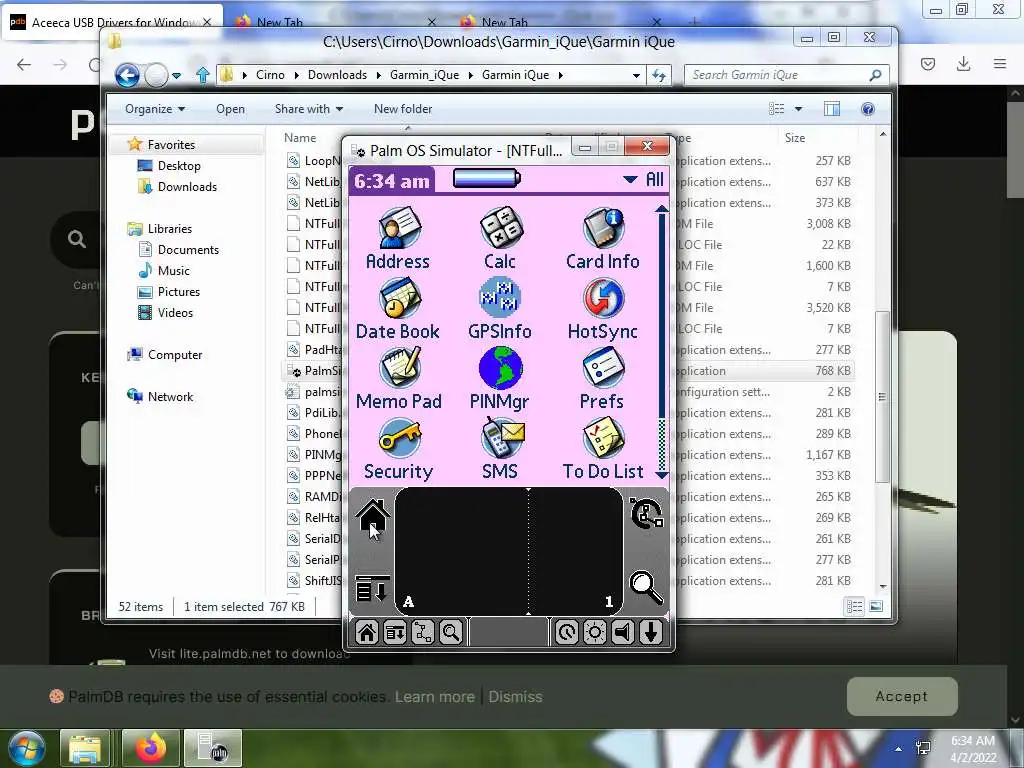Toggle the preview pane button
The height and width of the screenshot is (768, 1024).
point(832,109)
